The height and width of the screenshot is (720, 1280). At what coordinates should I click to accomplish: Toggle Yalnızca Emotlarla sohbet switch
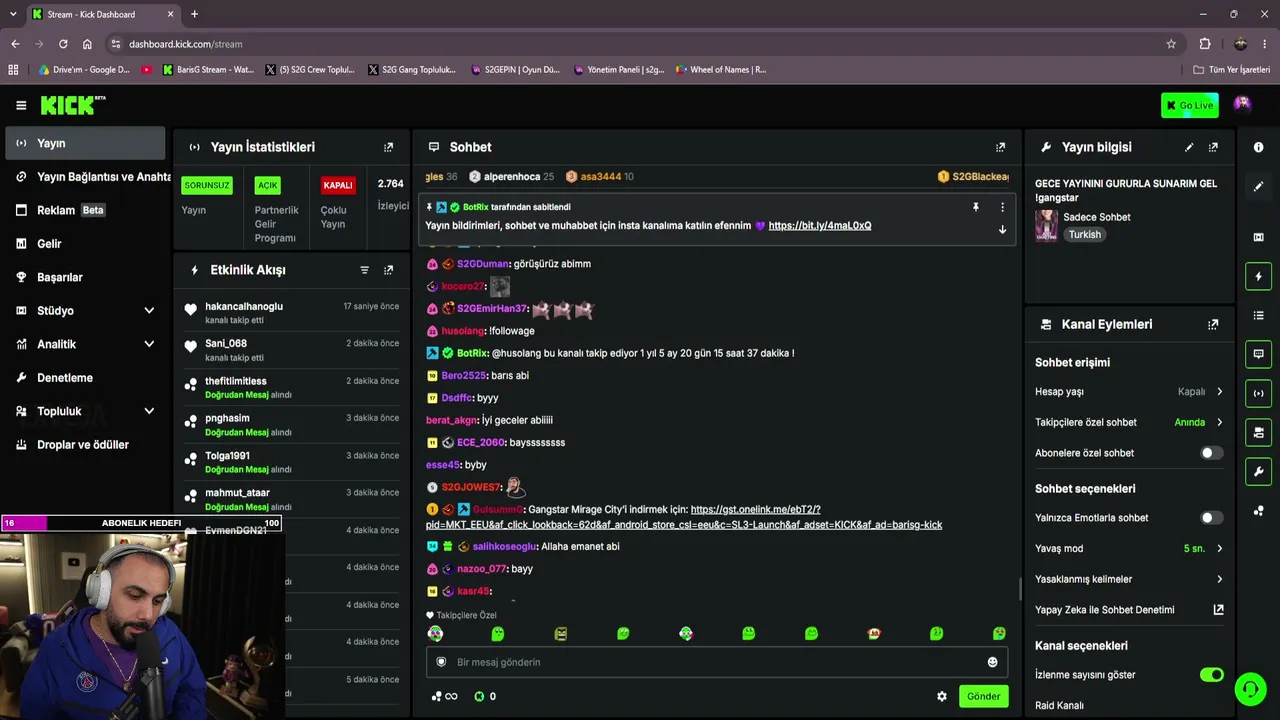1211,518
